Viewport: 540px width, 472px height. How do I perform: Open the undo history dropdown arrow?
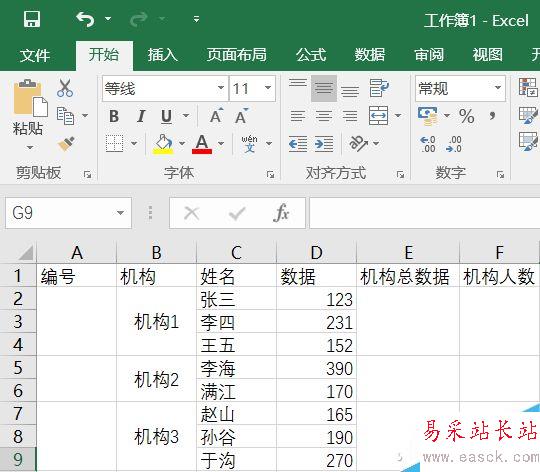click(108, 18)
